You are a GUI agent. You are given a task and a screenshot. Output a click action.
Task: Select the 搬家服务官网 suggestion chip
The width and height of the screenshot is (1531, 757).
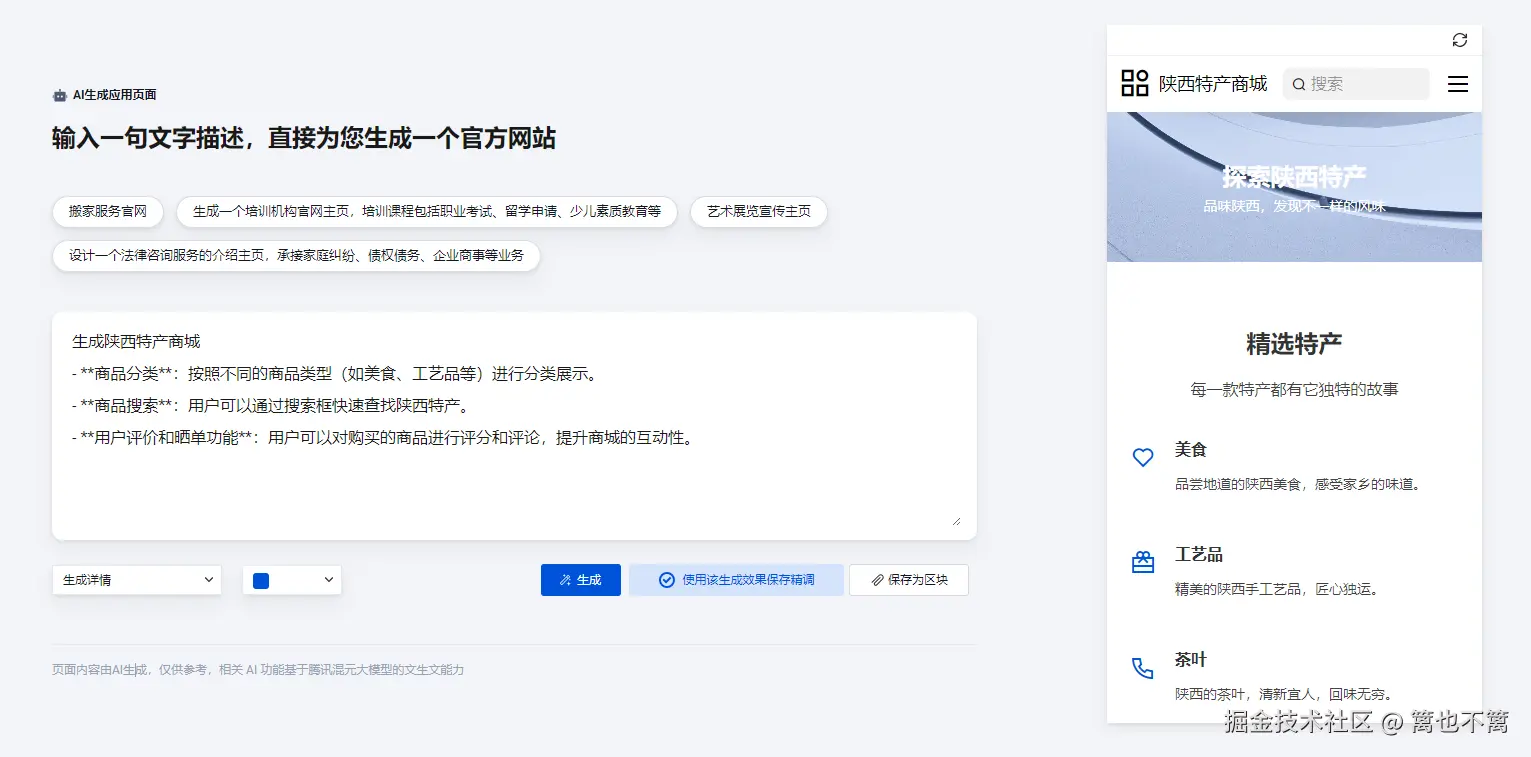[108, 212]
